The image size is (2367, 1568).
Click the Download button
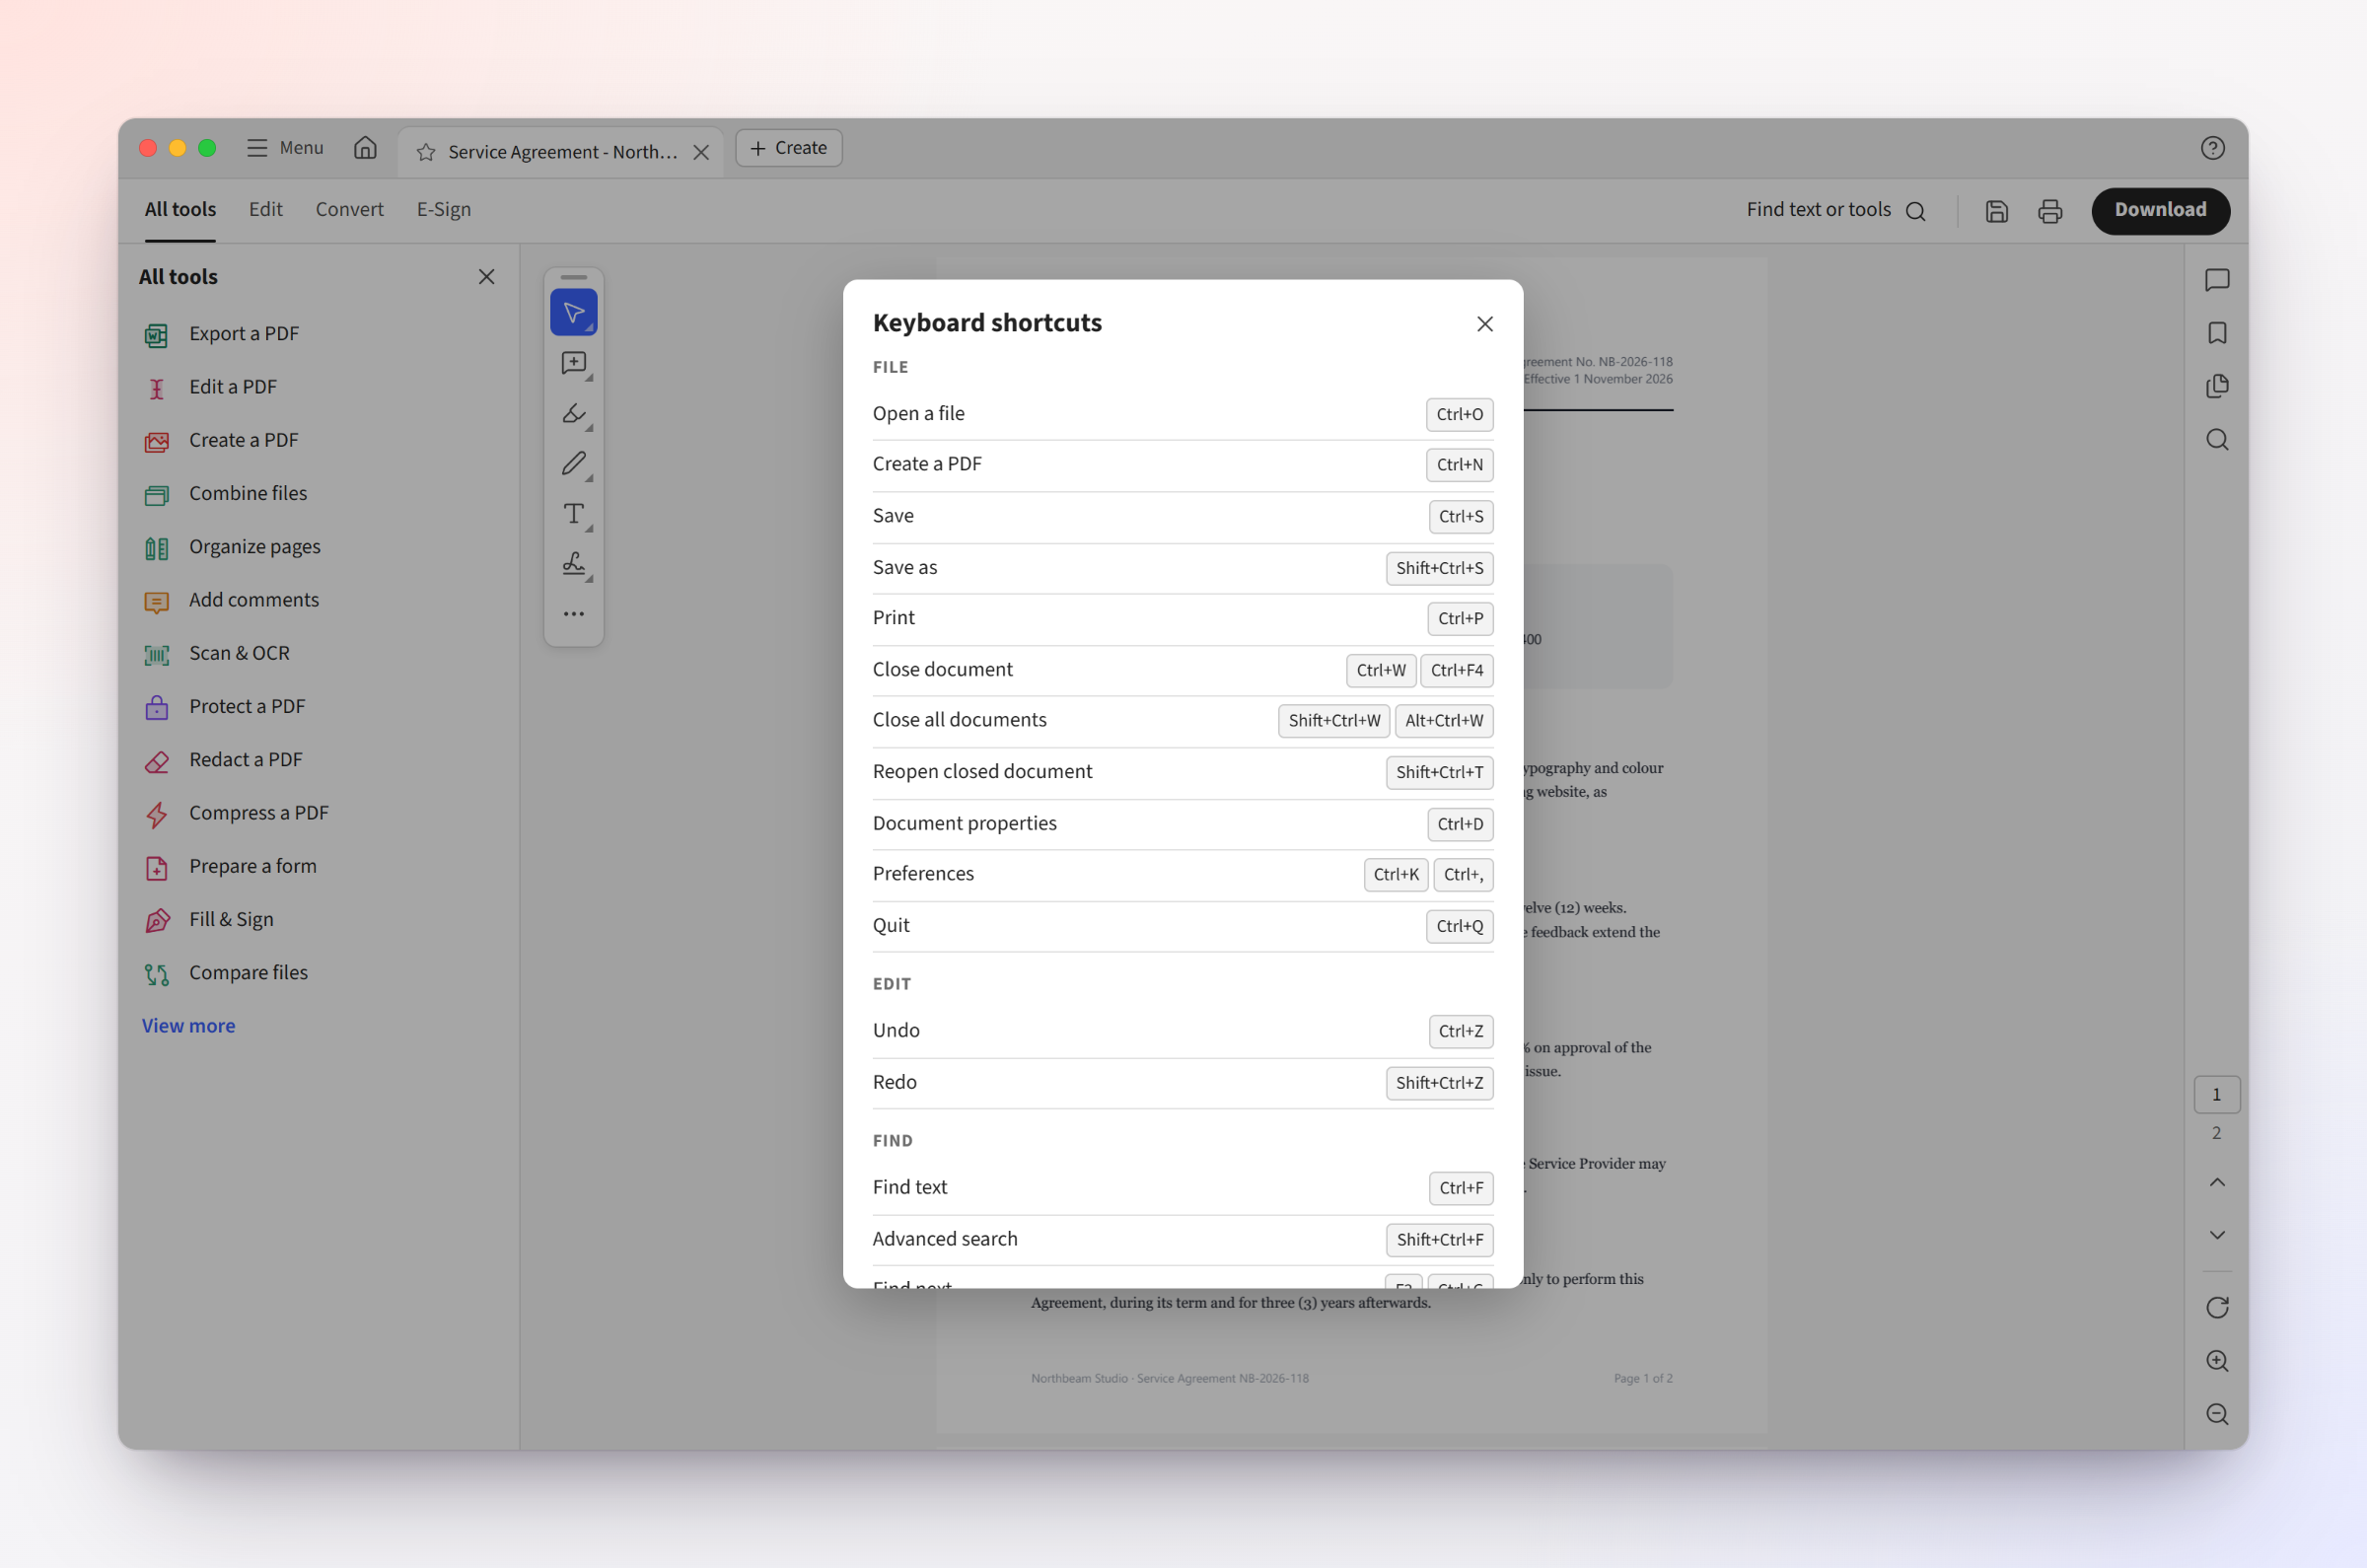pyautogui.click(x=2159, y=210)
